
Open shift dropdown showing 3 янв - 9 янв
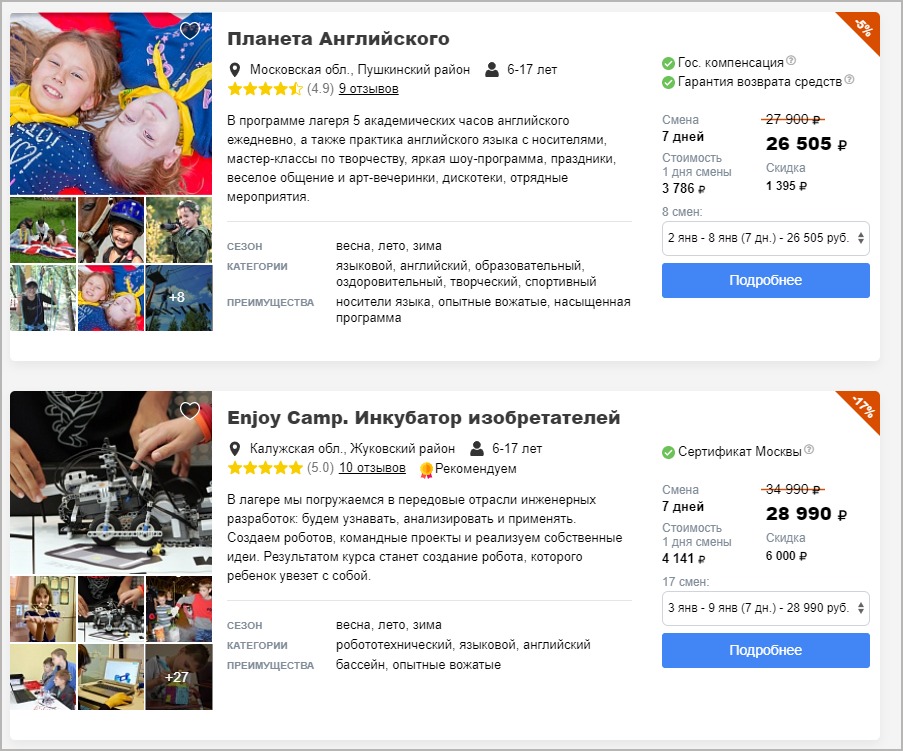765,608
